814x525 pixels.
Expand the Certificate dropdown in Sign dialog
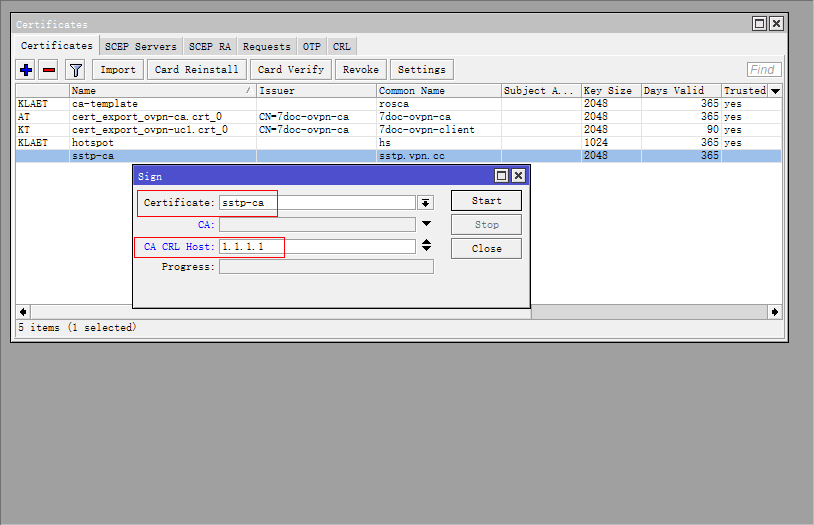(x=425, y=203)
